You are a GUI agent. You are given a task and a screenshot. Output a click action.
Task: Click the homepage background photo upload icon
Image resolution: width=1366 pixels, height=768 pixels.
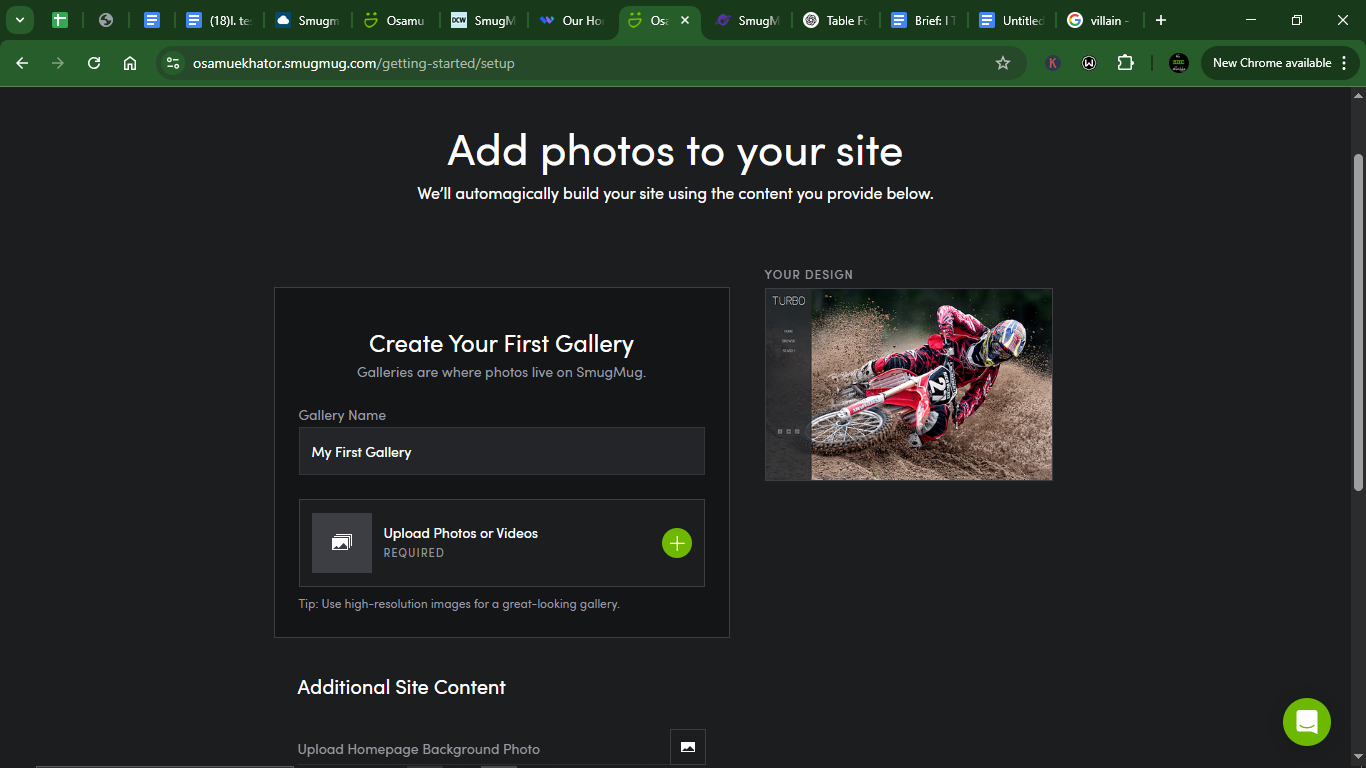coord(688,747)
